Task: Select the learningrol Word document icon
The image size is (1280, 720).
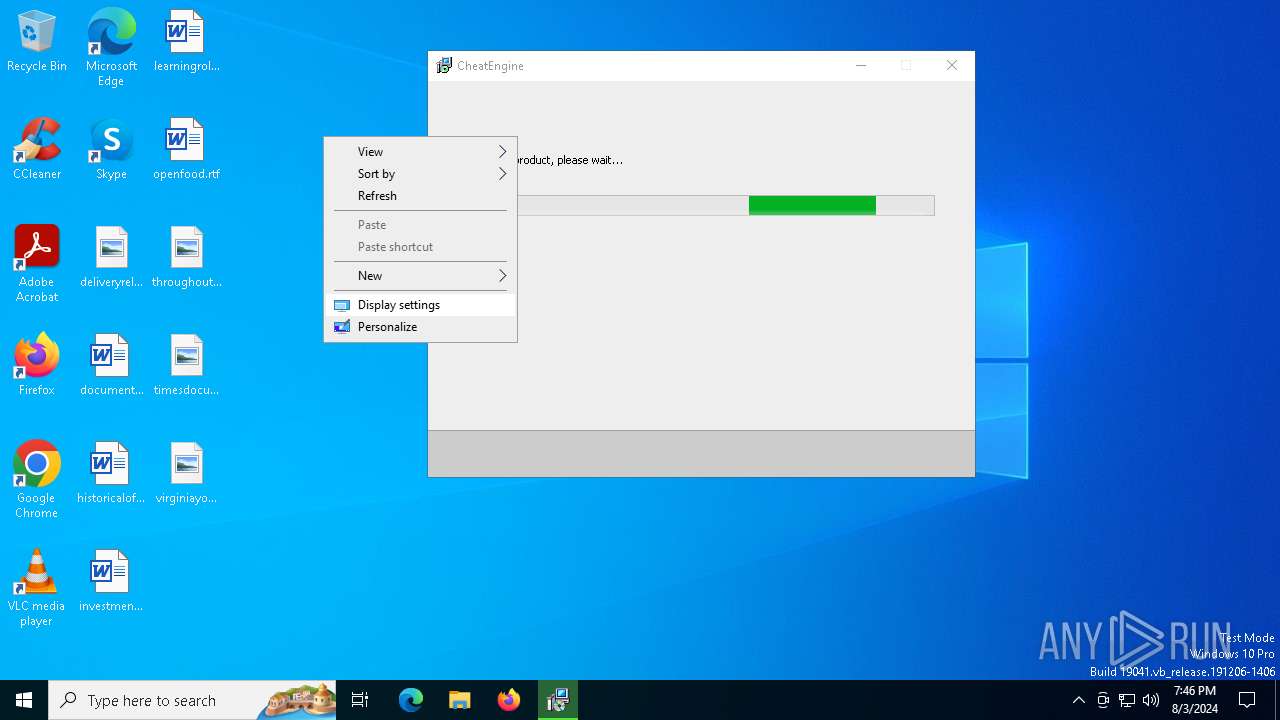Action: (186, 42)
